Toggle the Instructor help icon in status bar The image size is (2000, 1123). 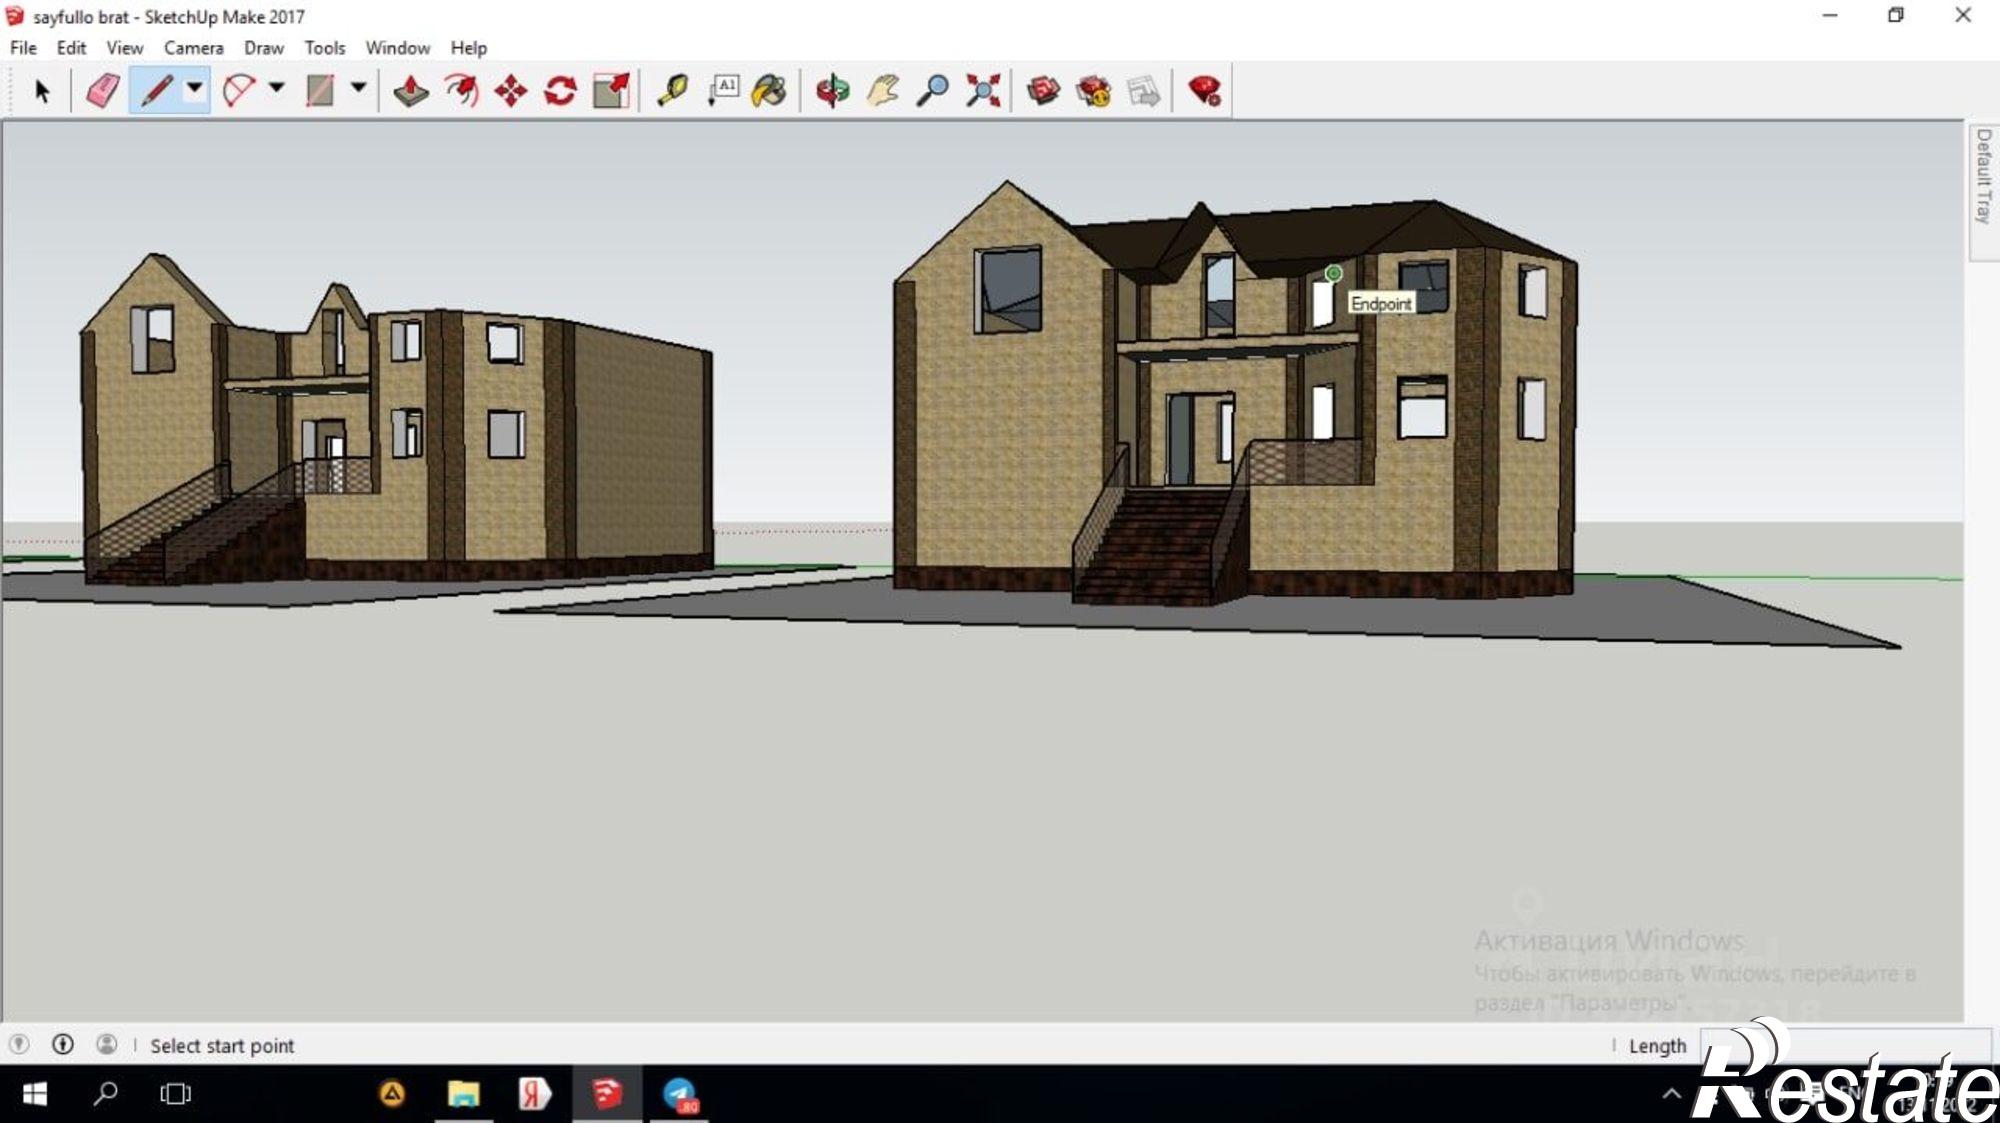point(63,1044)
